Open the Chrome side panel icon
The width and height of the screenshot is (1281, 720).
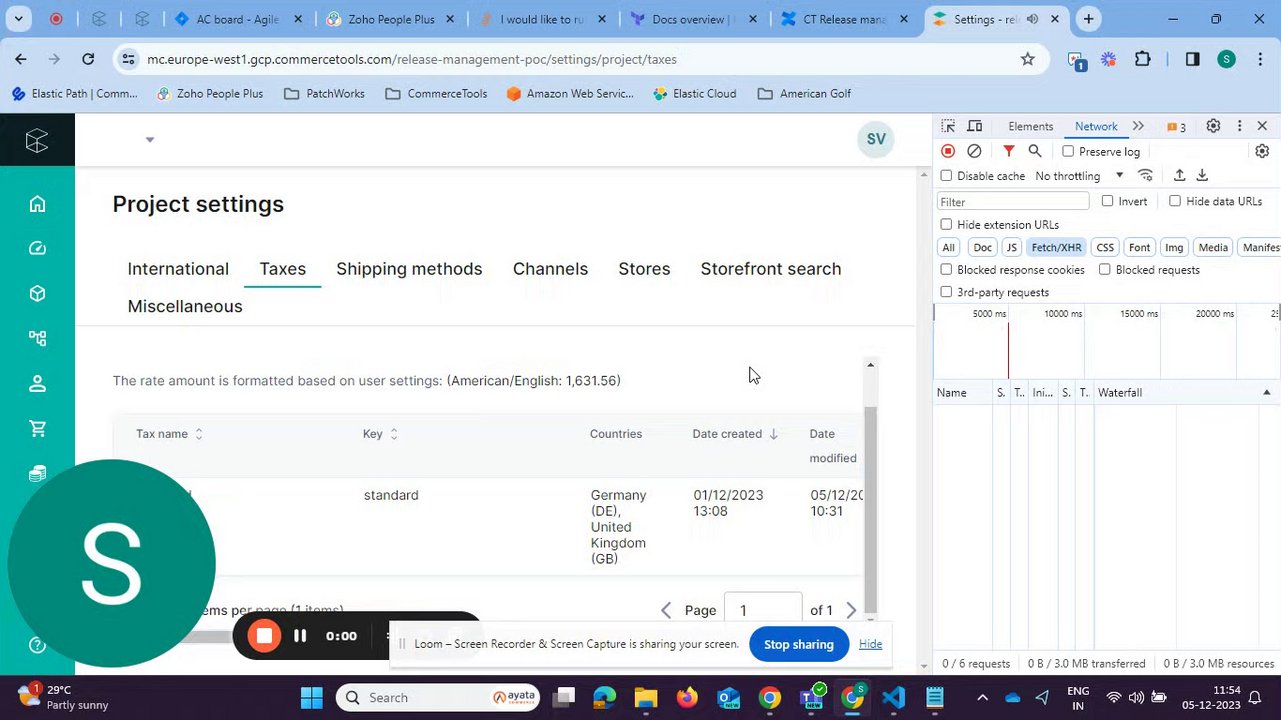pos(1192,59)
